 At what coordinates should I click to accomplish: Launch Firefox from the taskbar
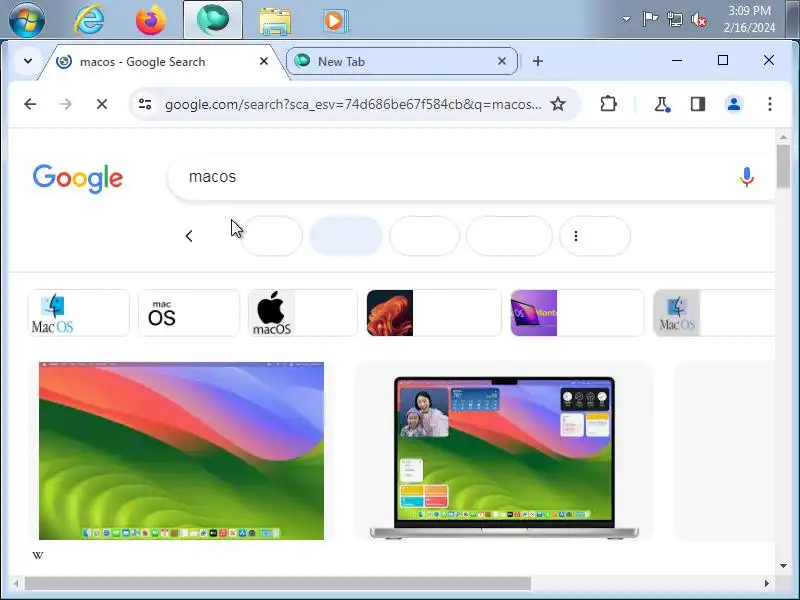pyautogui.click(x=151, y=20)
